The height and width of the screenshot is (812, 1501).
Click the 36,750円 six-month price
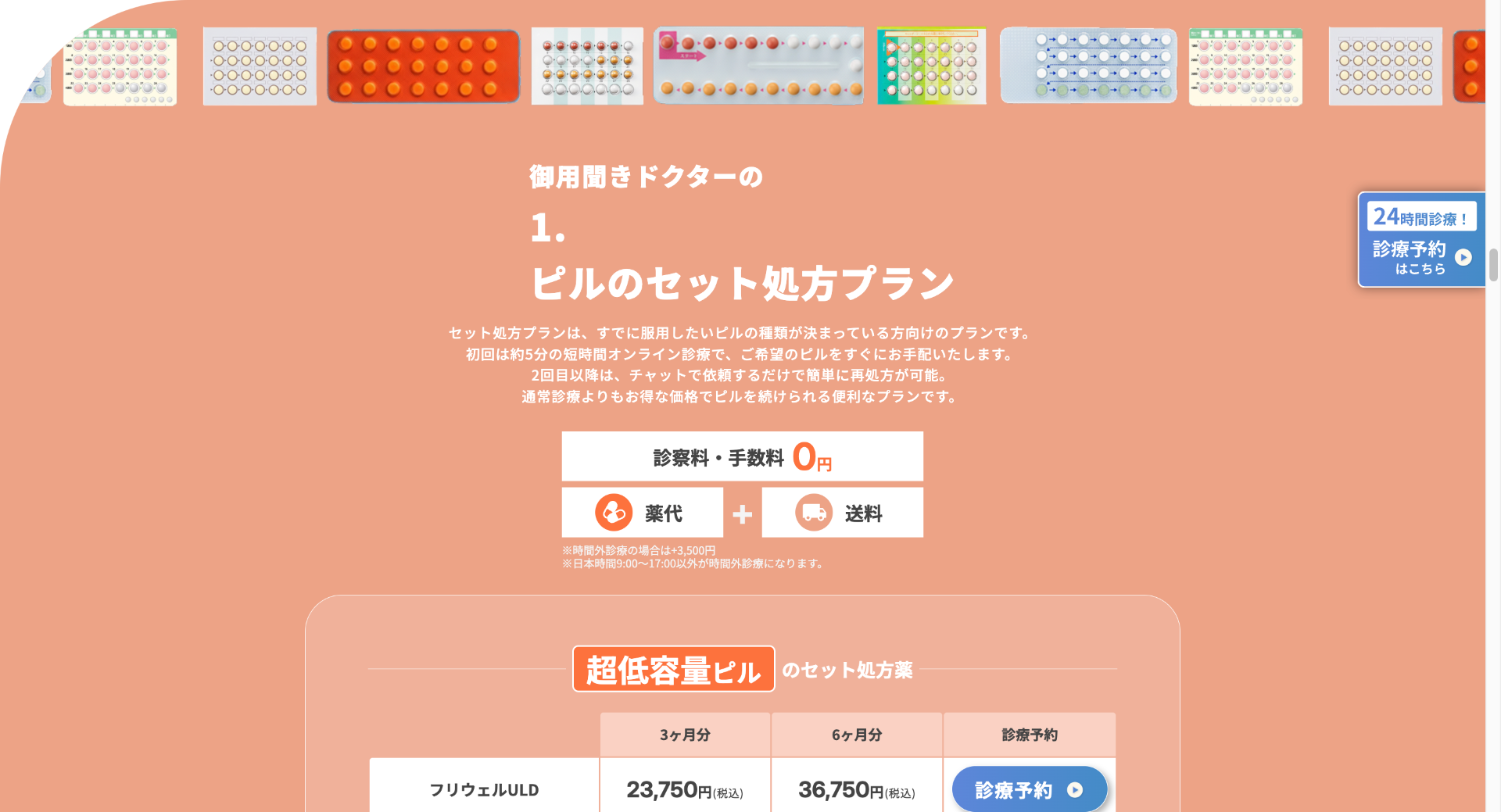(x=857, y=790)
